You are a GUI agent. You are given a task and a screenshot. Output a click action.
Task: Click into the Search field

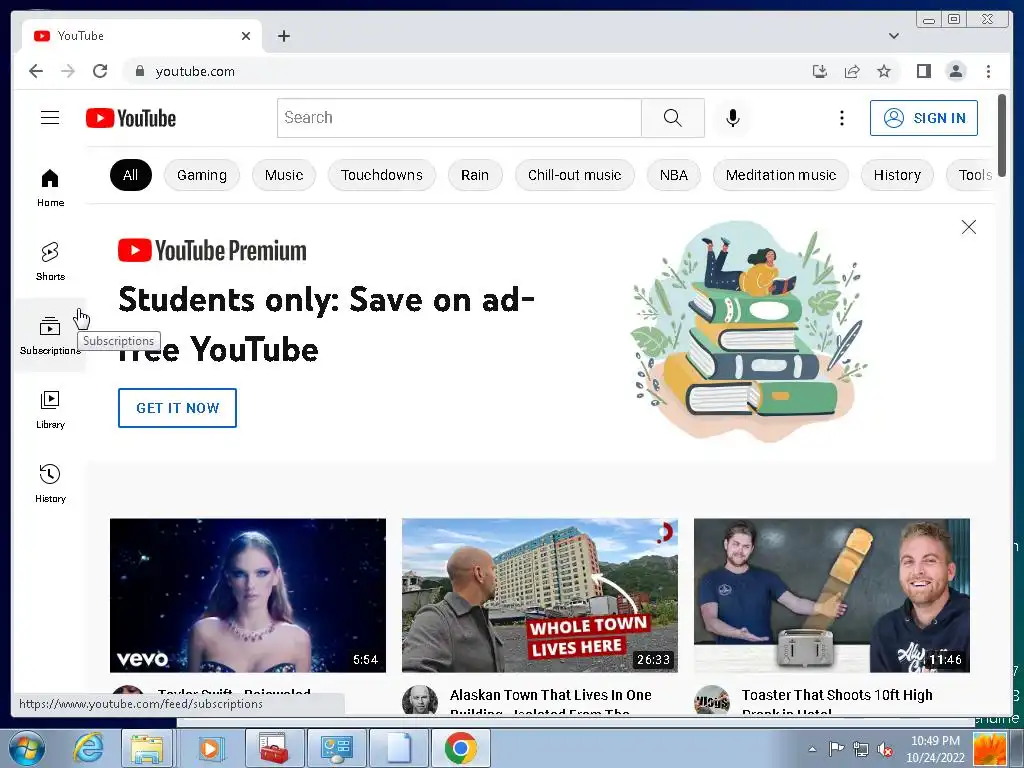click(x=459, y=118)
